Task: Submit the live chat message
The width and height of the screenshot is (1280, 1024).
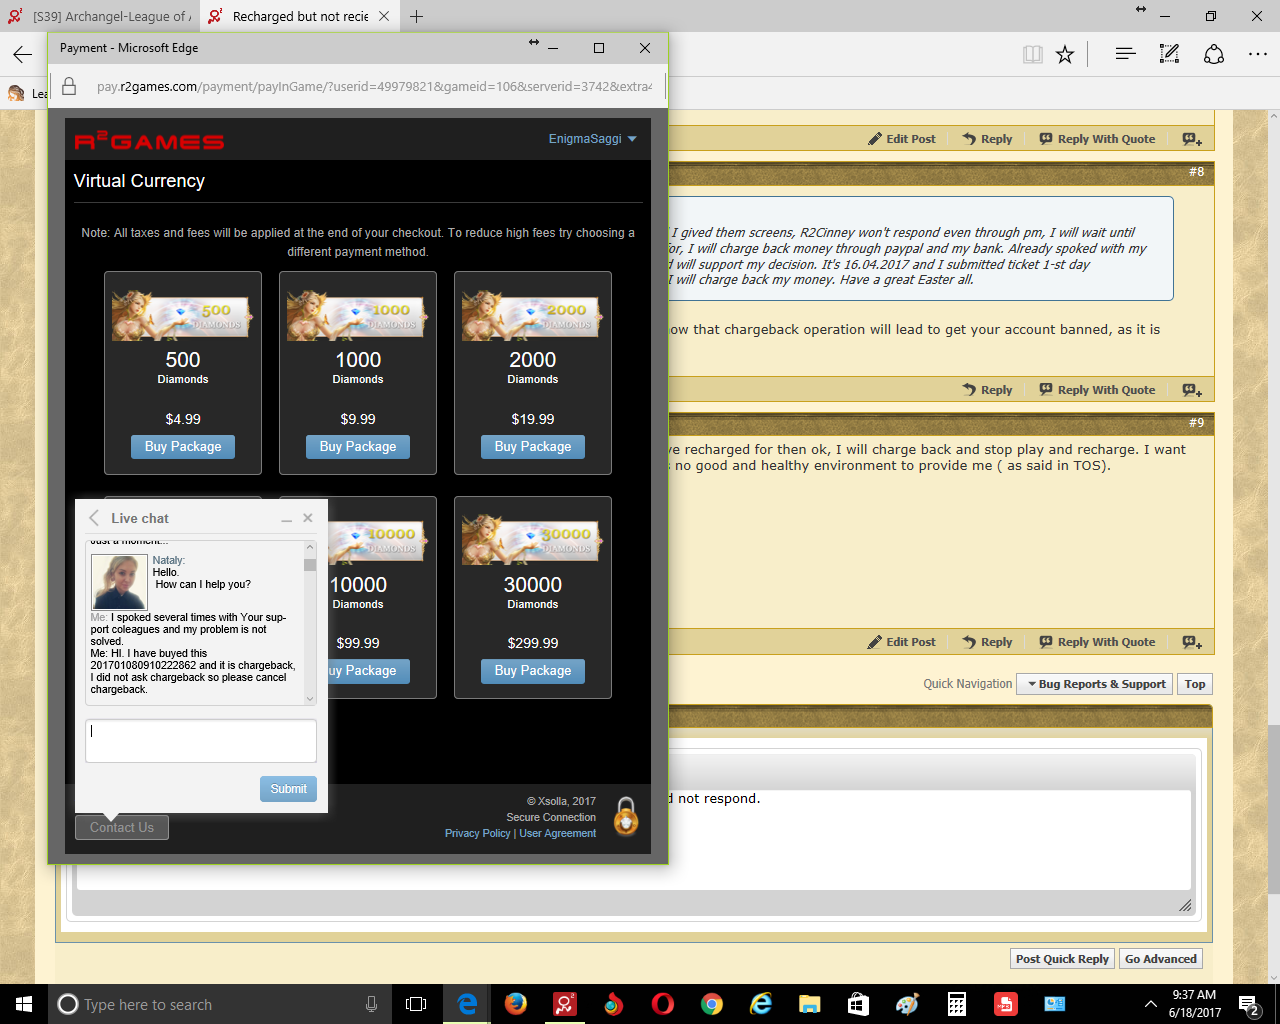Action: [288, 789]
